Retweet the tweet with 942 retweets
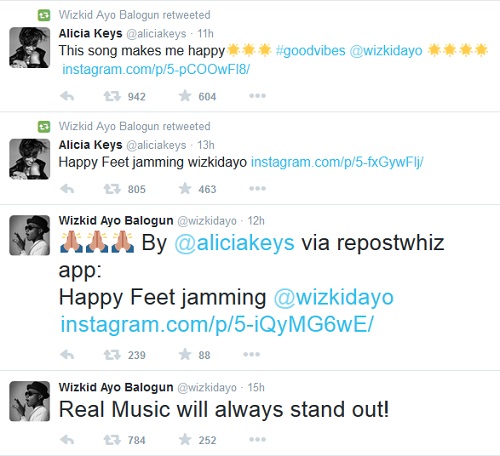The height and width of the screenshot is (456, 500). [x=112, y=96]
